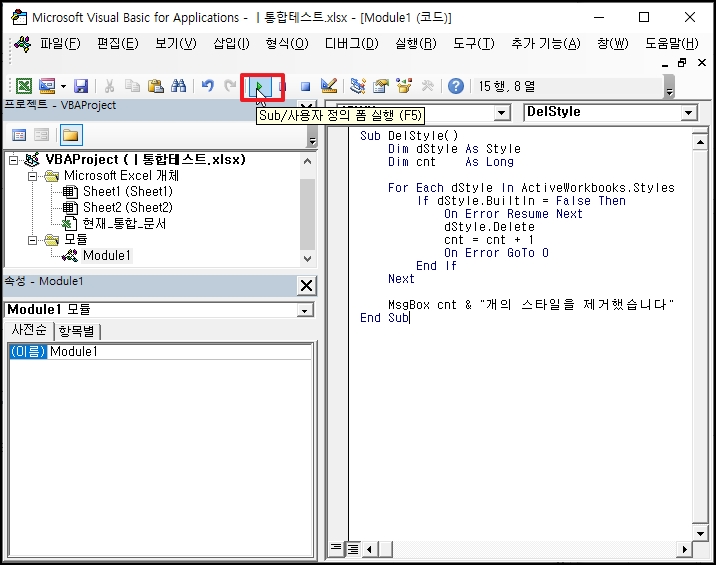This screenshot has height=565, width=716.
Task: Open the 도구(T) menu
Action: click(474, 43)
